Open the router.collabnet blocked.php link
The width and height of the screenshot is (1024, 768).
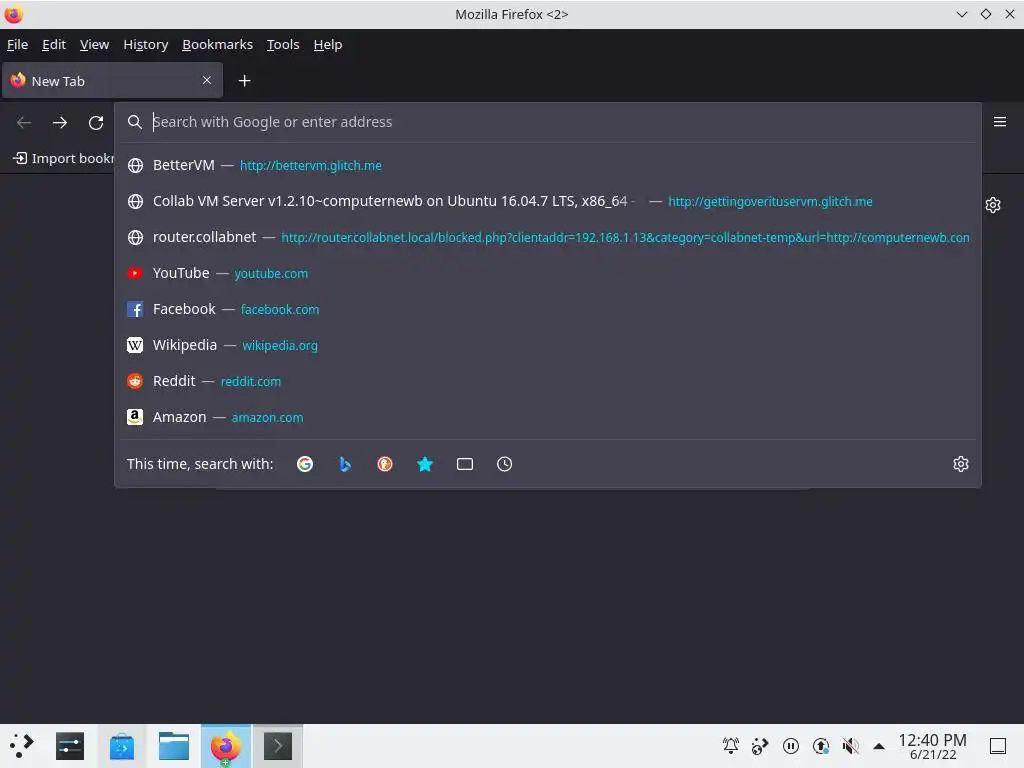(x=625, y=238)
